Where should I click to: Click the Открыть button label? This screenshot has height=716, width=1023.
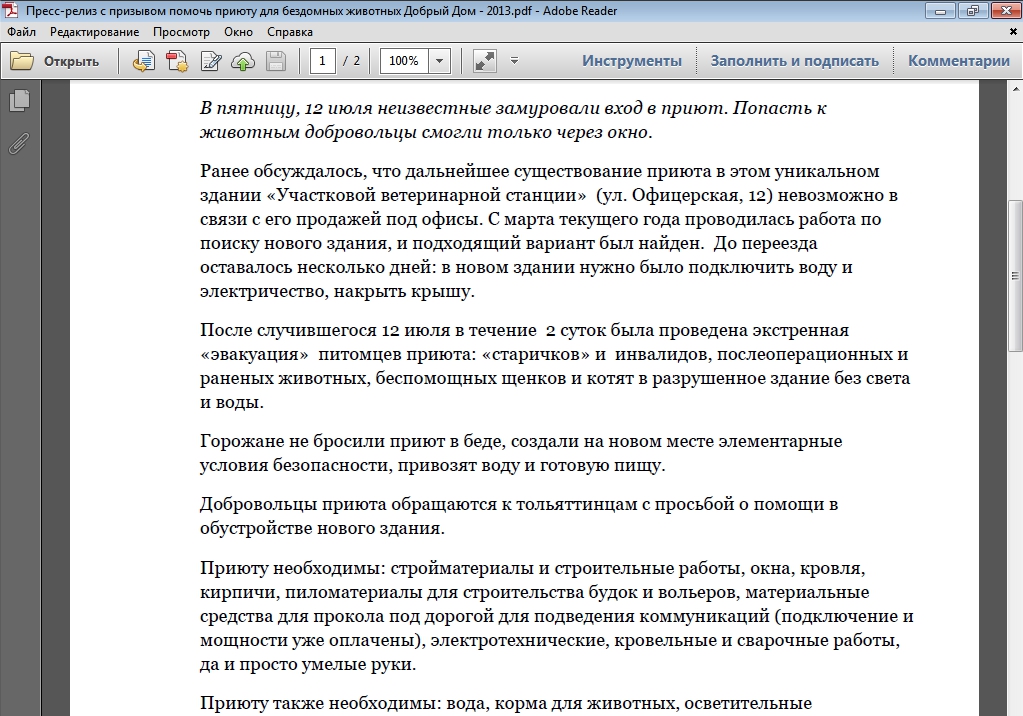pos(71,61)
